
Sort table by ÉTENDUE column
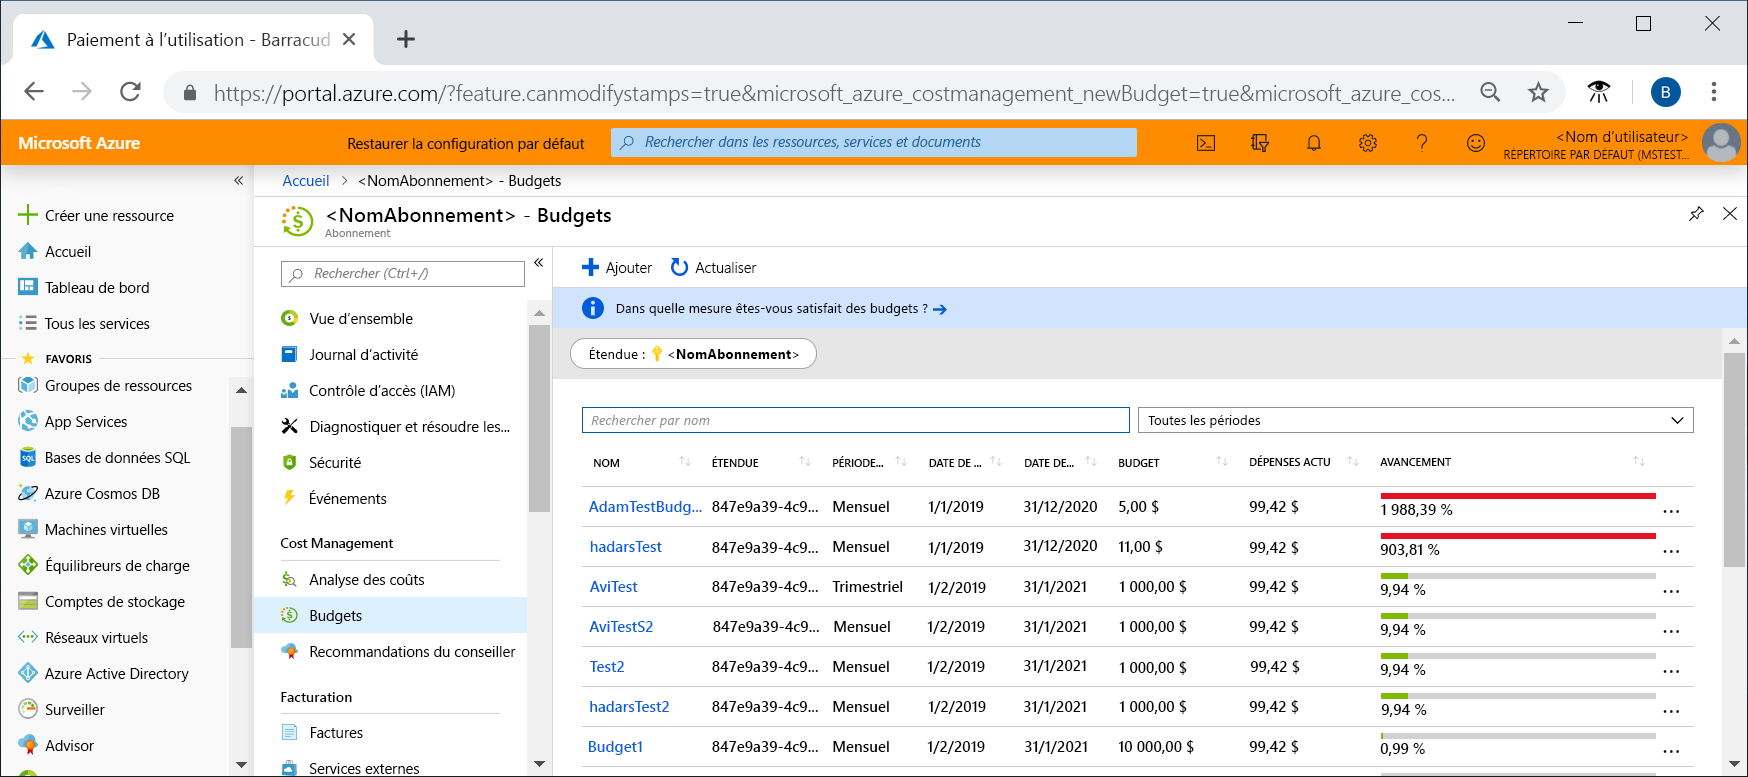(805, 462)
